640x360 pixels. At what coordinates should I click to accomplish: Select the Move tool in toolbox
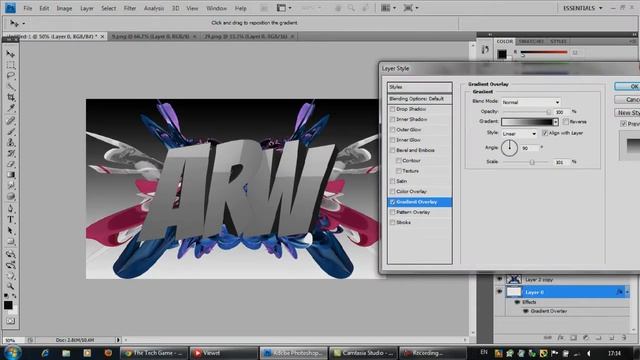coord(11,54)
